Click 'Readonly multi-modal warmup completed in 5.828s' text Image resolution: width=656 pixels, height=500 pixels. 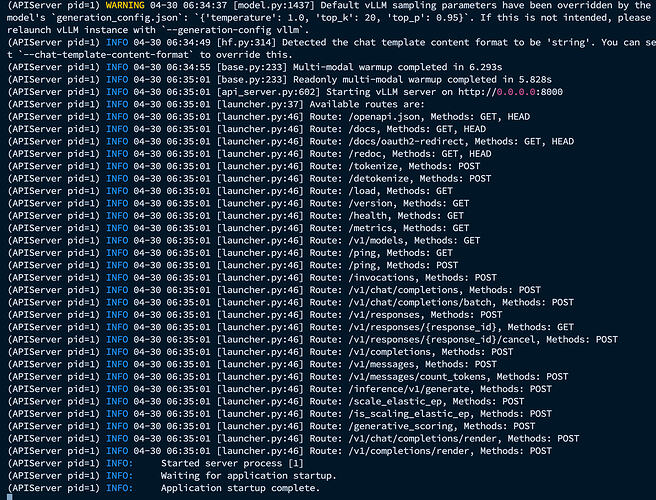click(423, 79)
